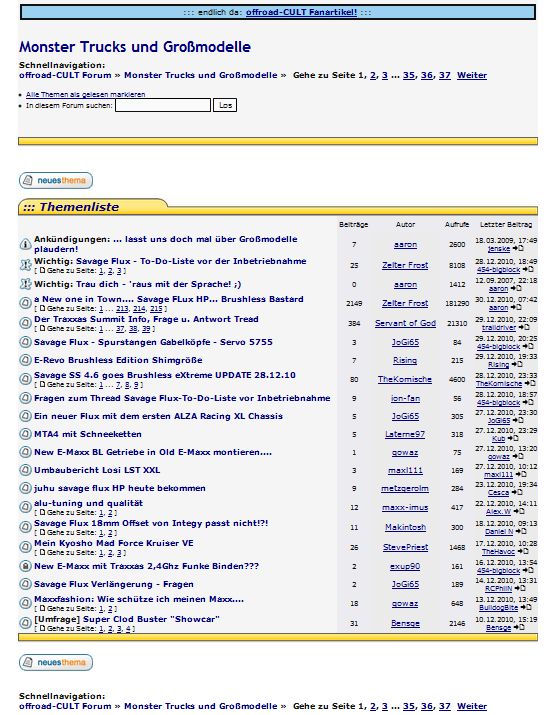Focus the forum search input field
The height and width of the screenshot is (715, 557).
163,105
